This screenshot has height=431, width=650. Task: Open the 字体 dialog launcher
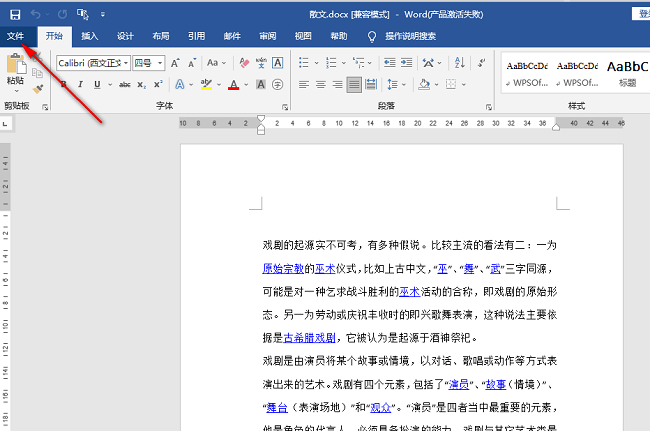pyautogui.click(x=285, y=107)
